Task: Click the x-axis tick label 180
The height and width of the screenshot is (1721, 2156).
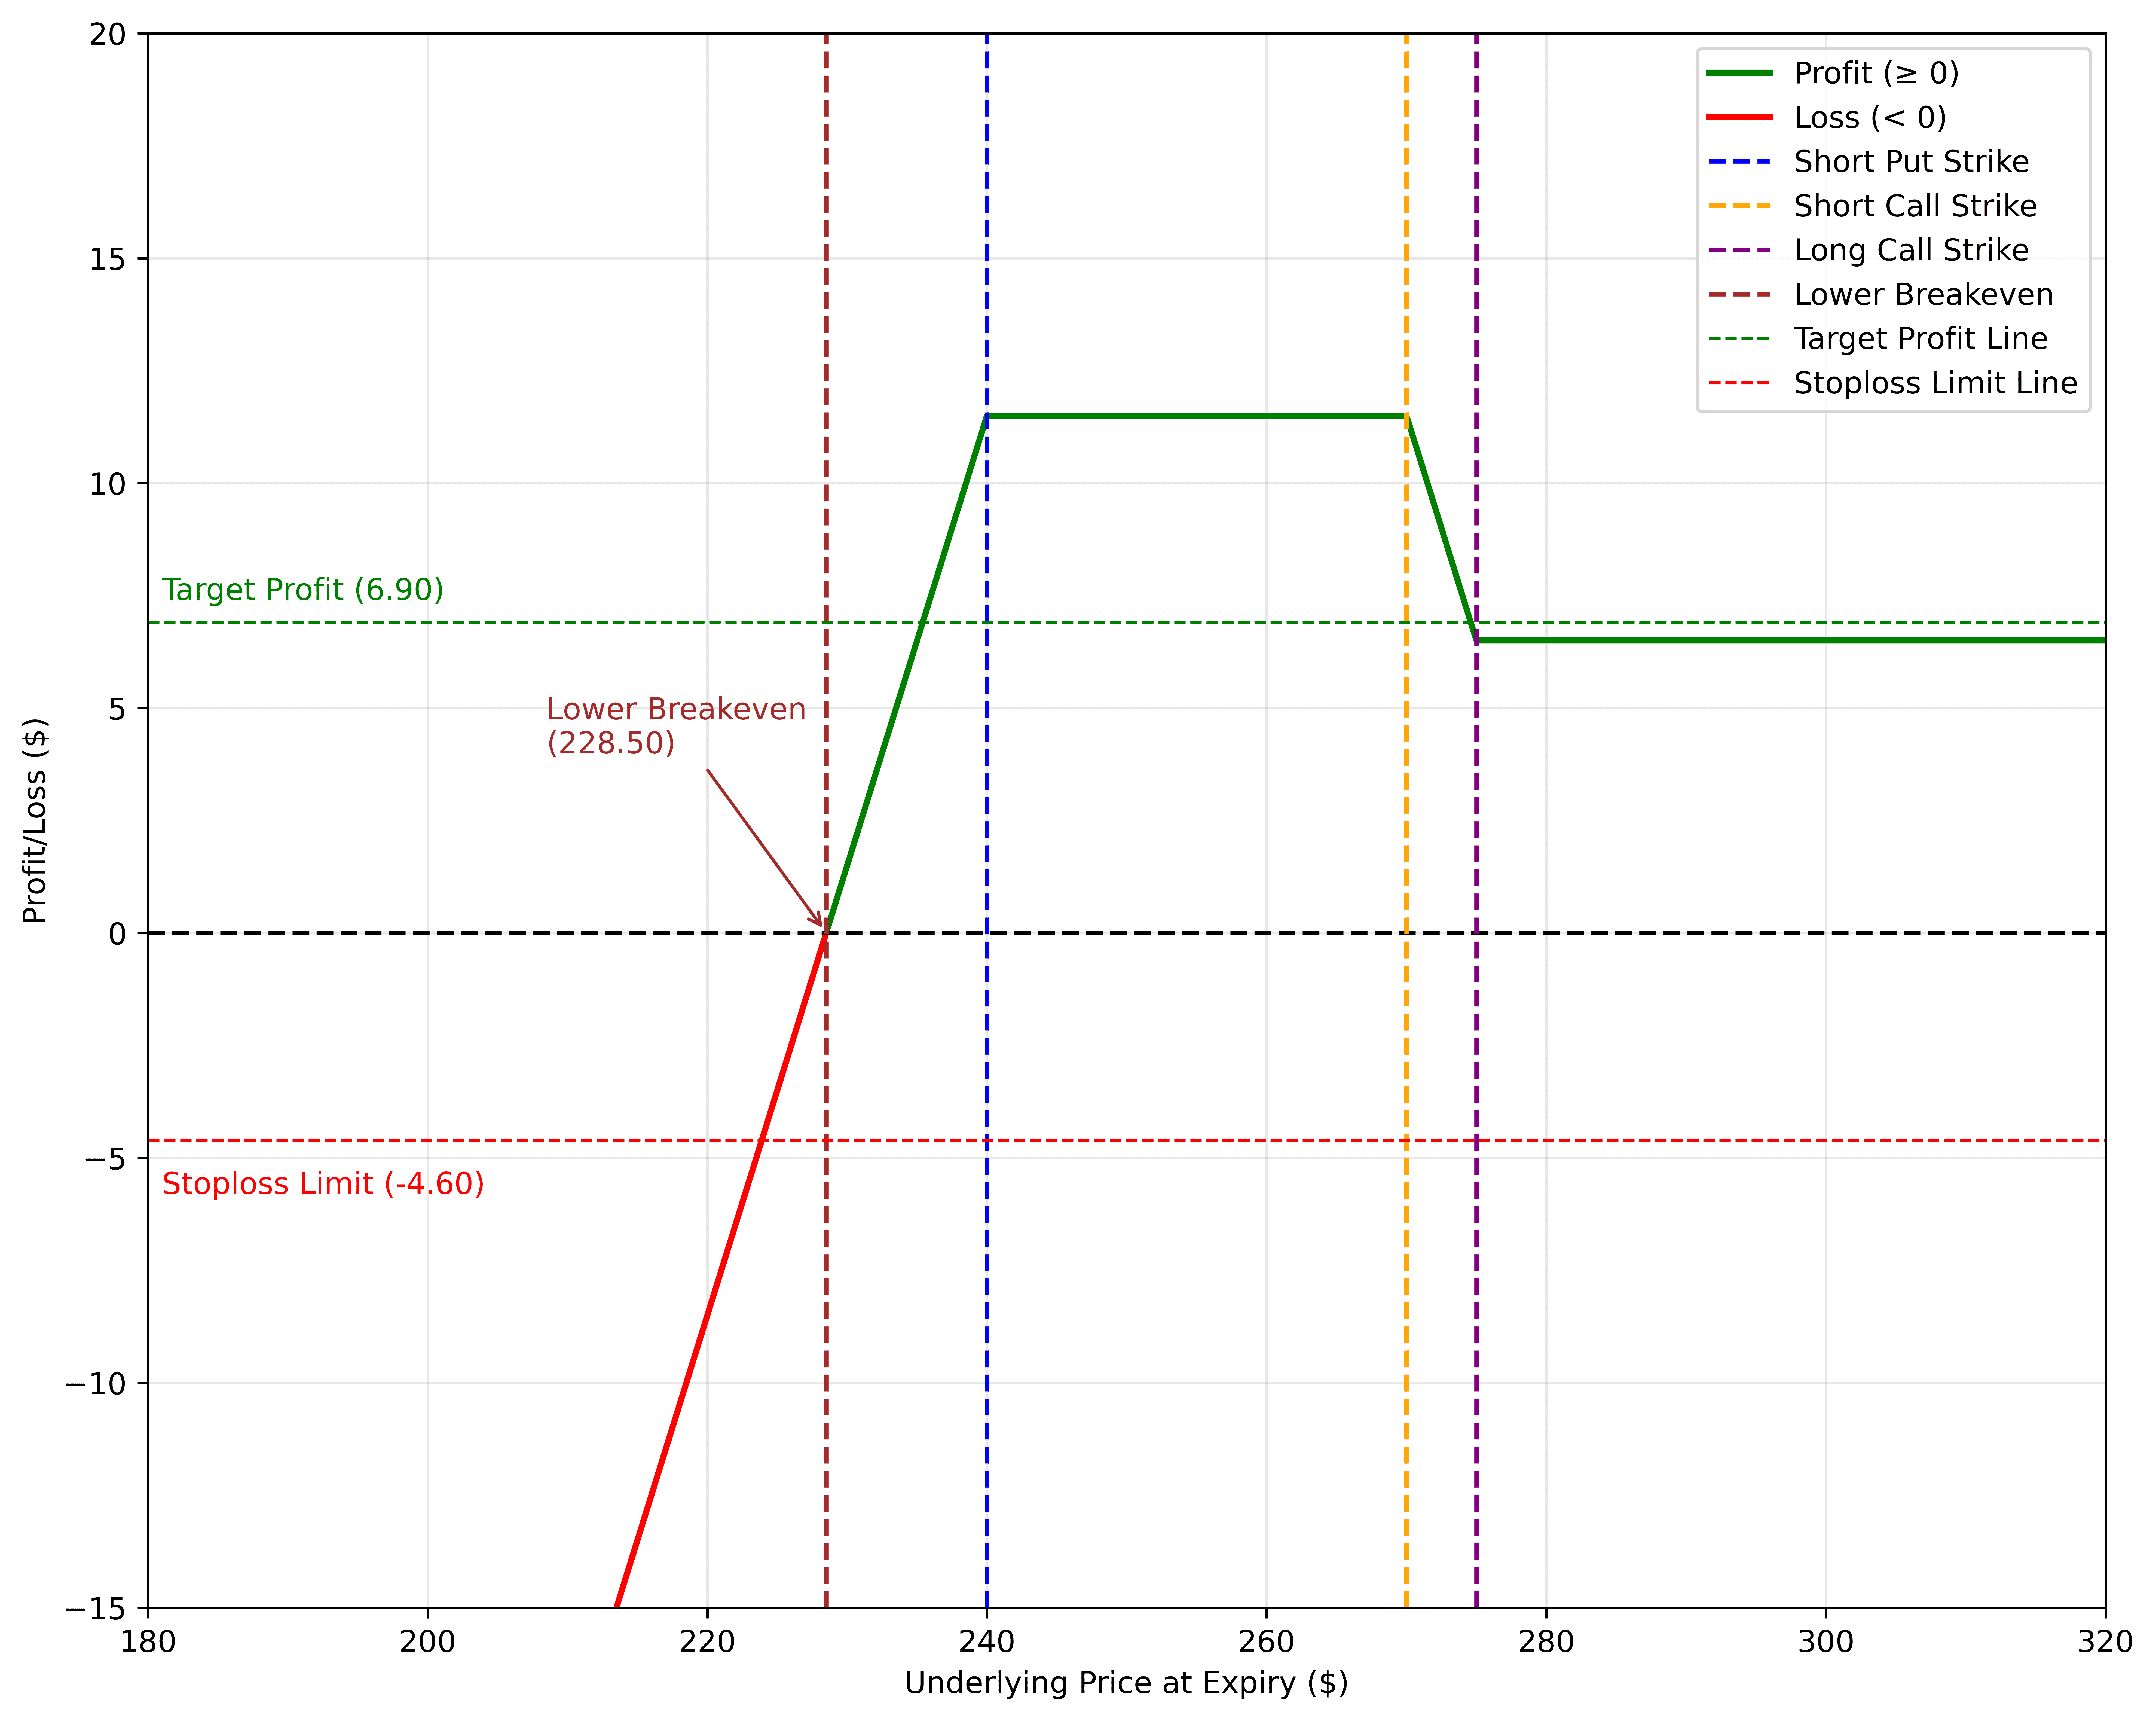Action: pyautogui.click(x=148, y=1642)
